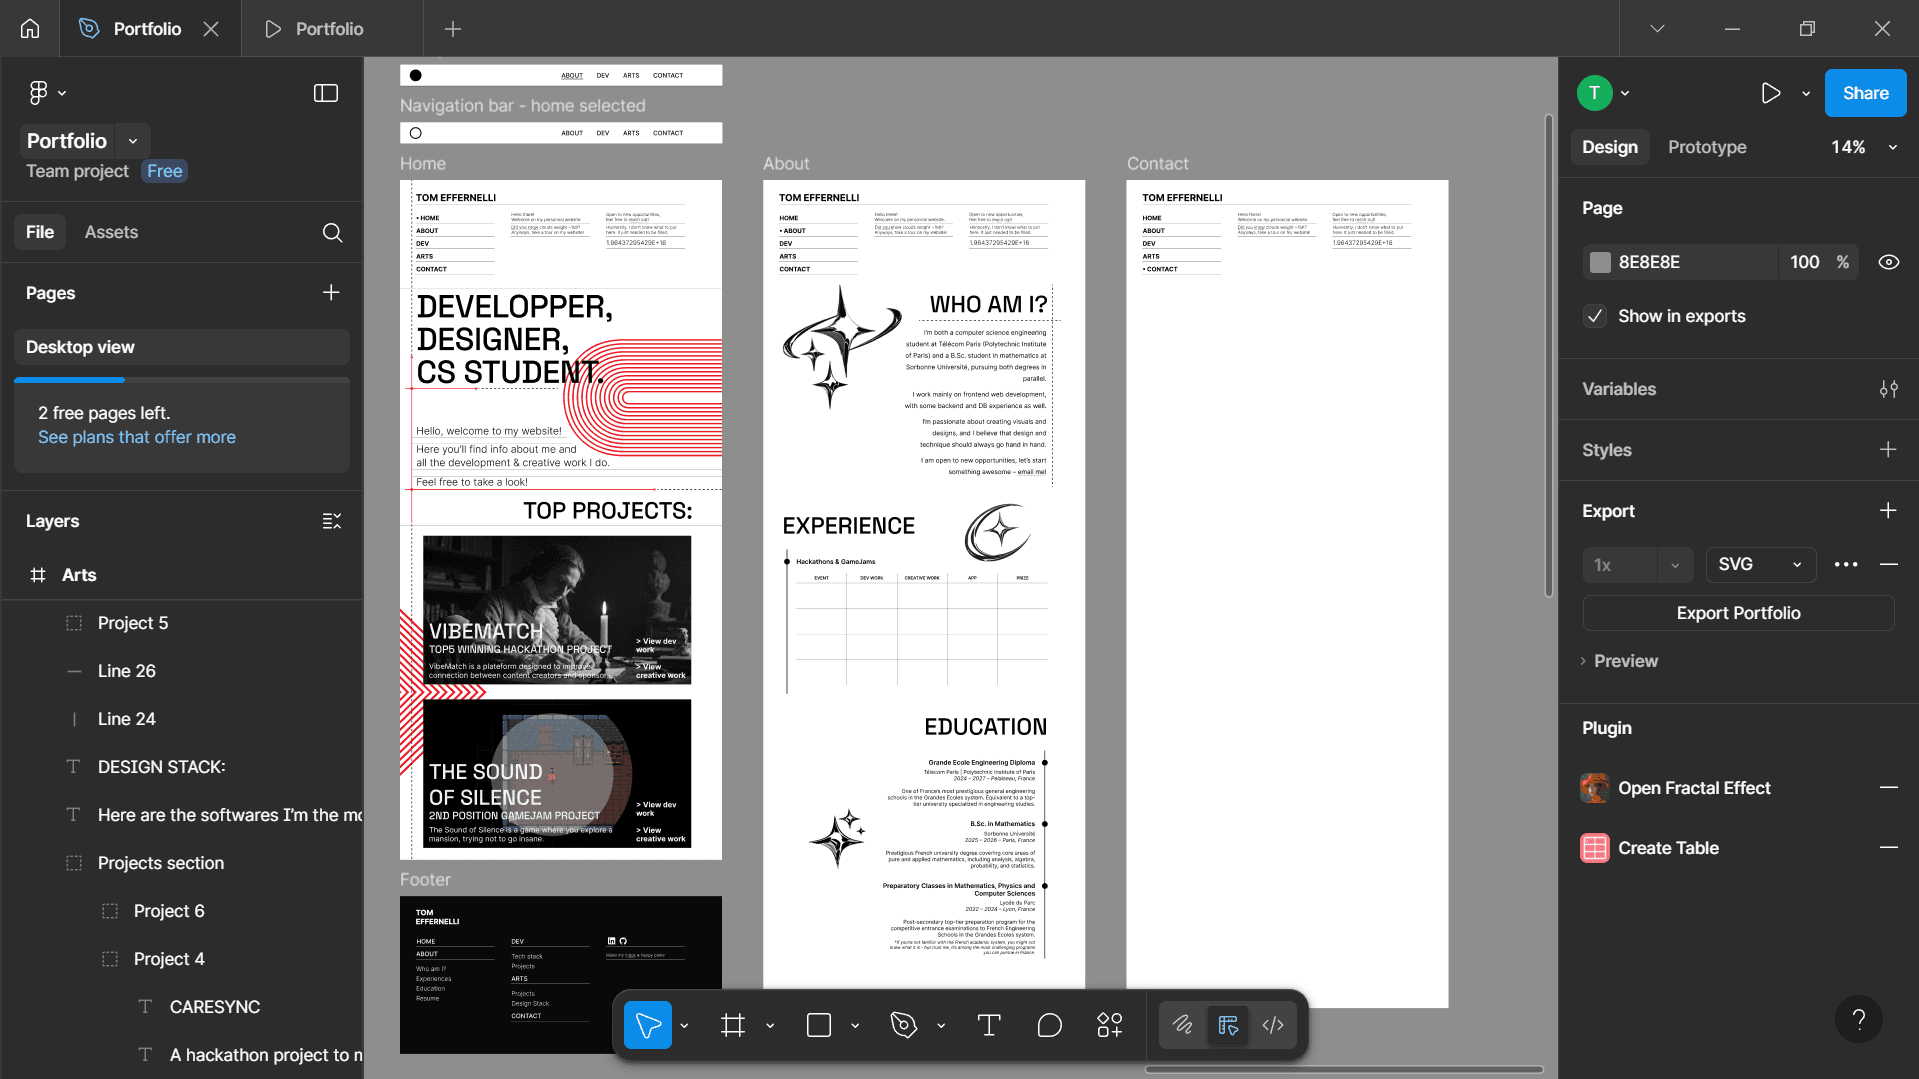Select the Text tool
Screen dimensions: 1919x1079
(989, 1025)
